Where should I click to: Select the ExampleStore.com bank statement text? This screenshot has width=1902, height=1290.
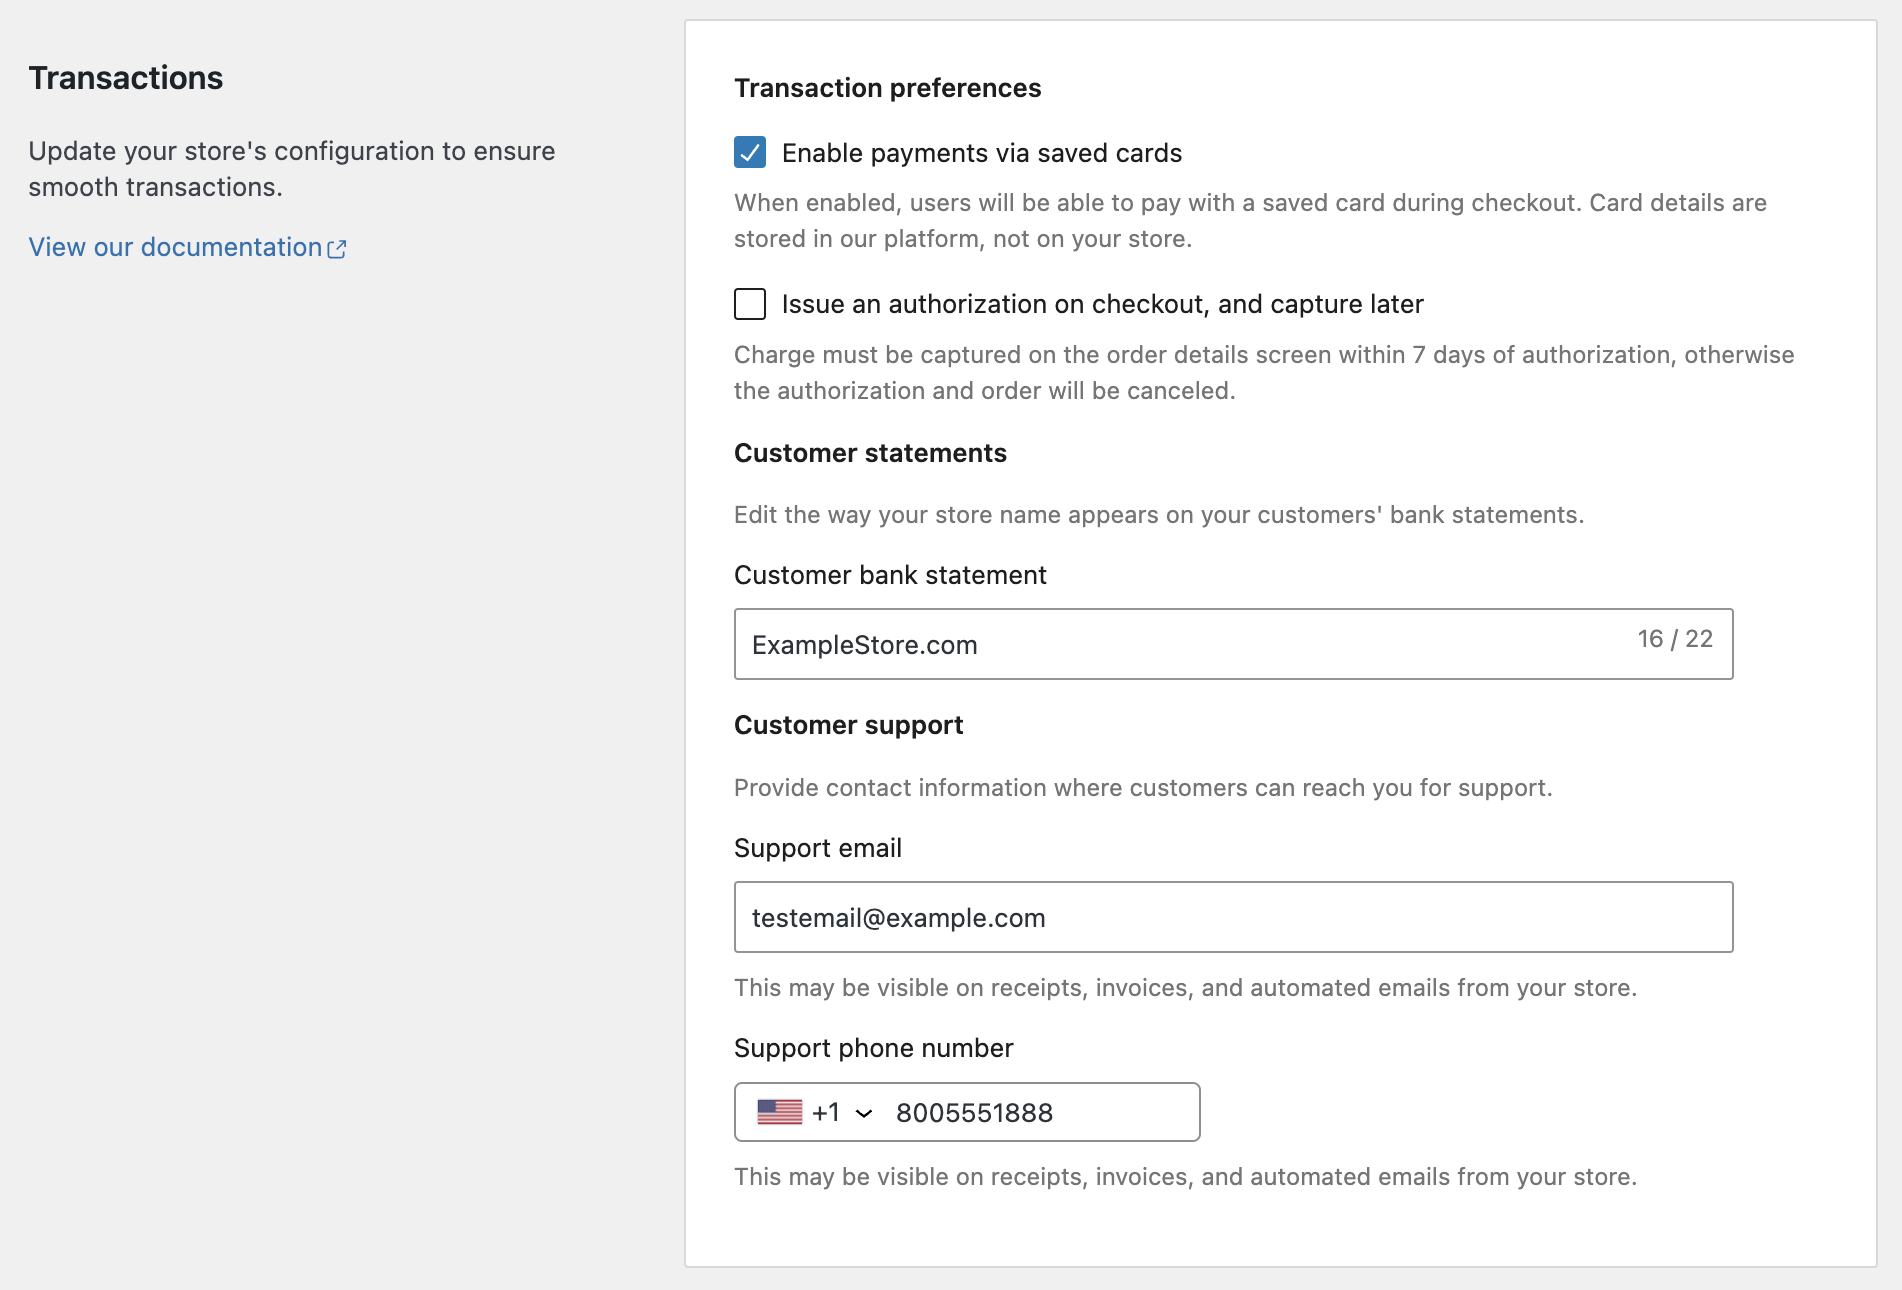[865, 644]
